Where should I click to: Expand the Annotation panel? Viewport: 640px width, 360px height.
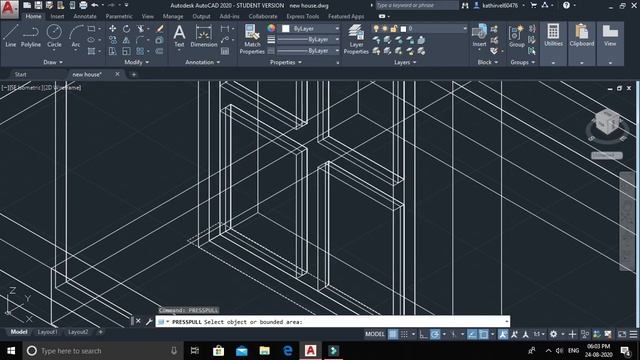pyautogui.click(x=202, y=62)
